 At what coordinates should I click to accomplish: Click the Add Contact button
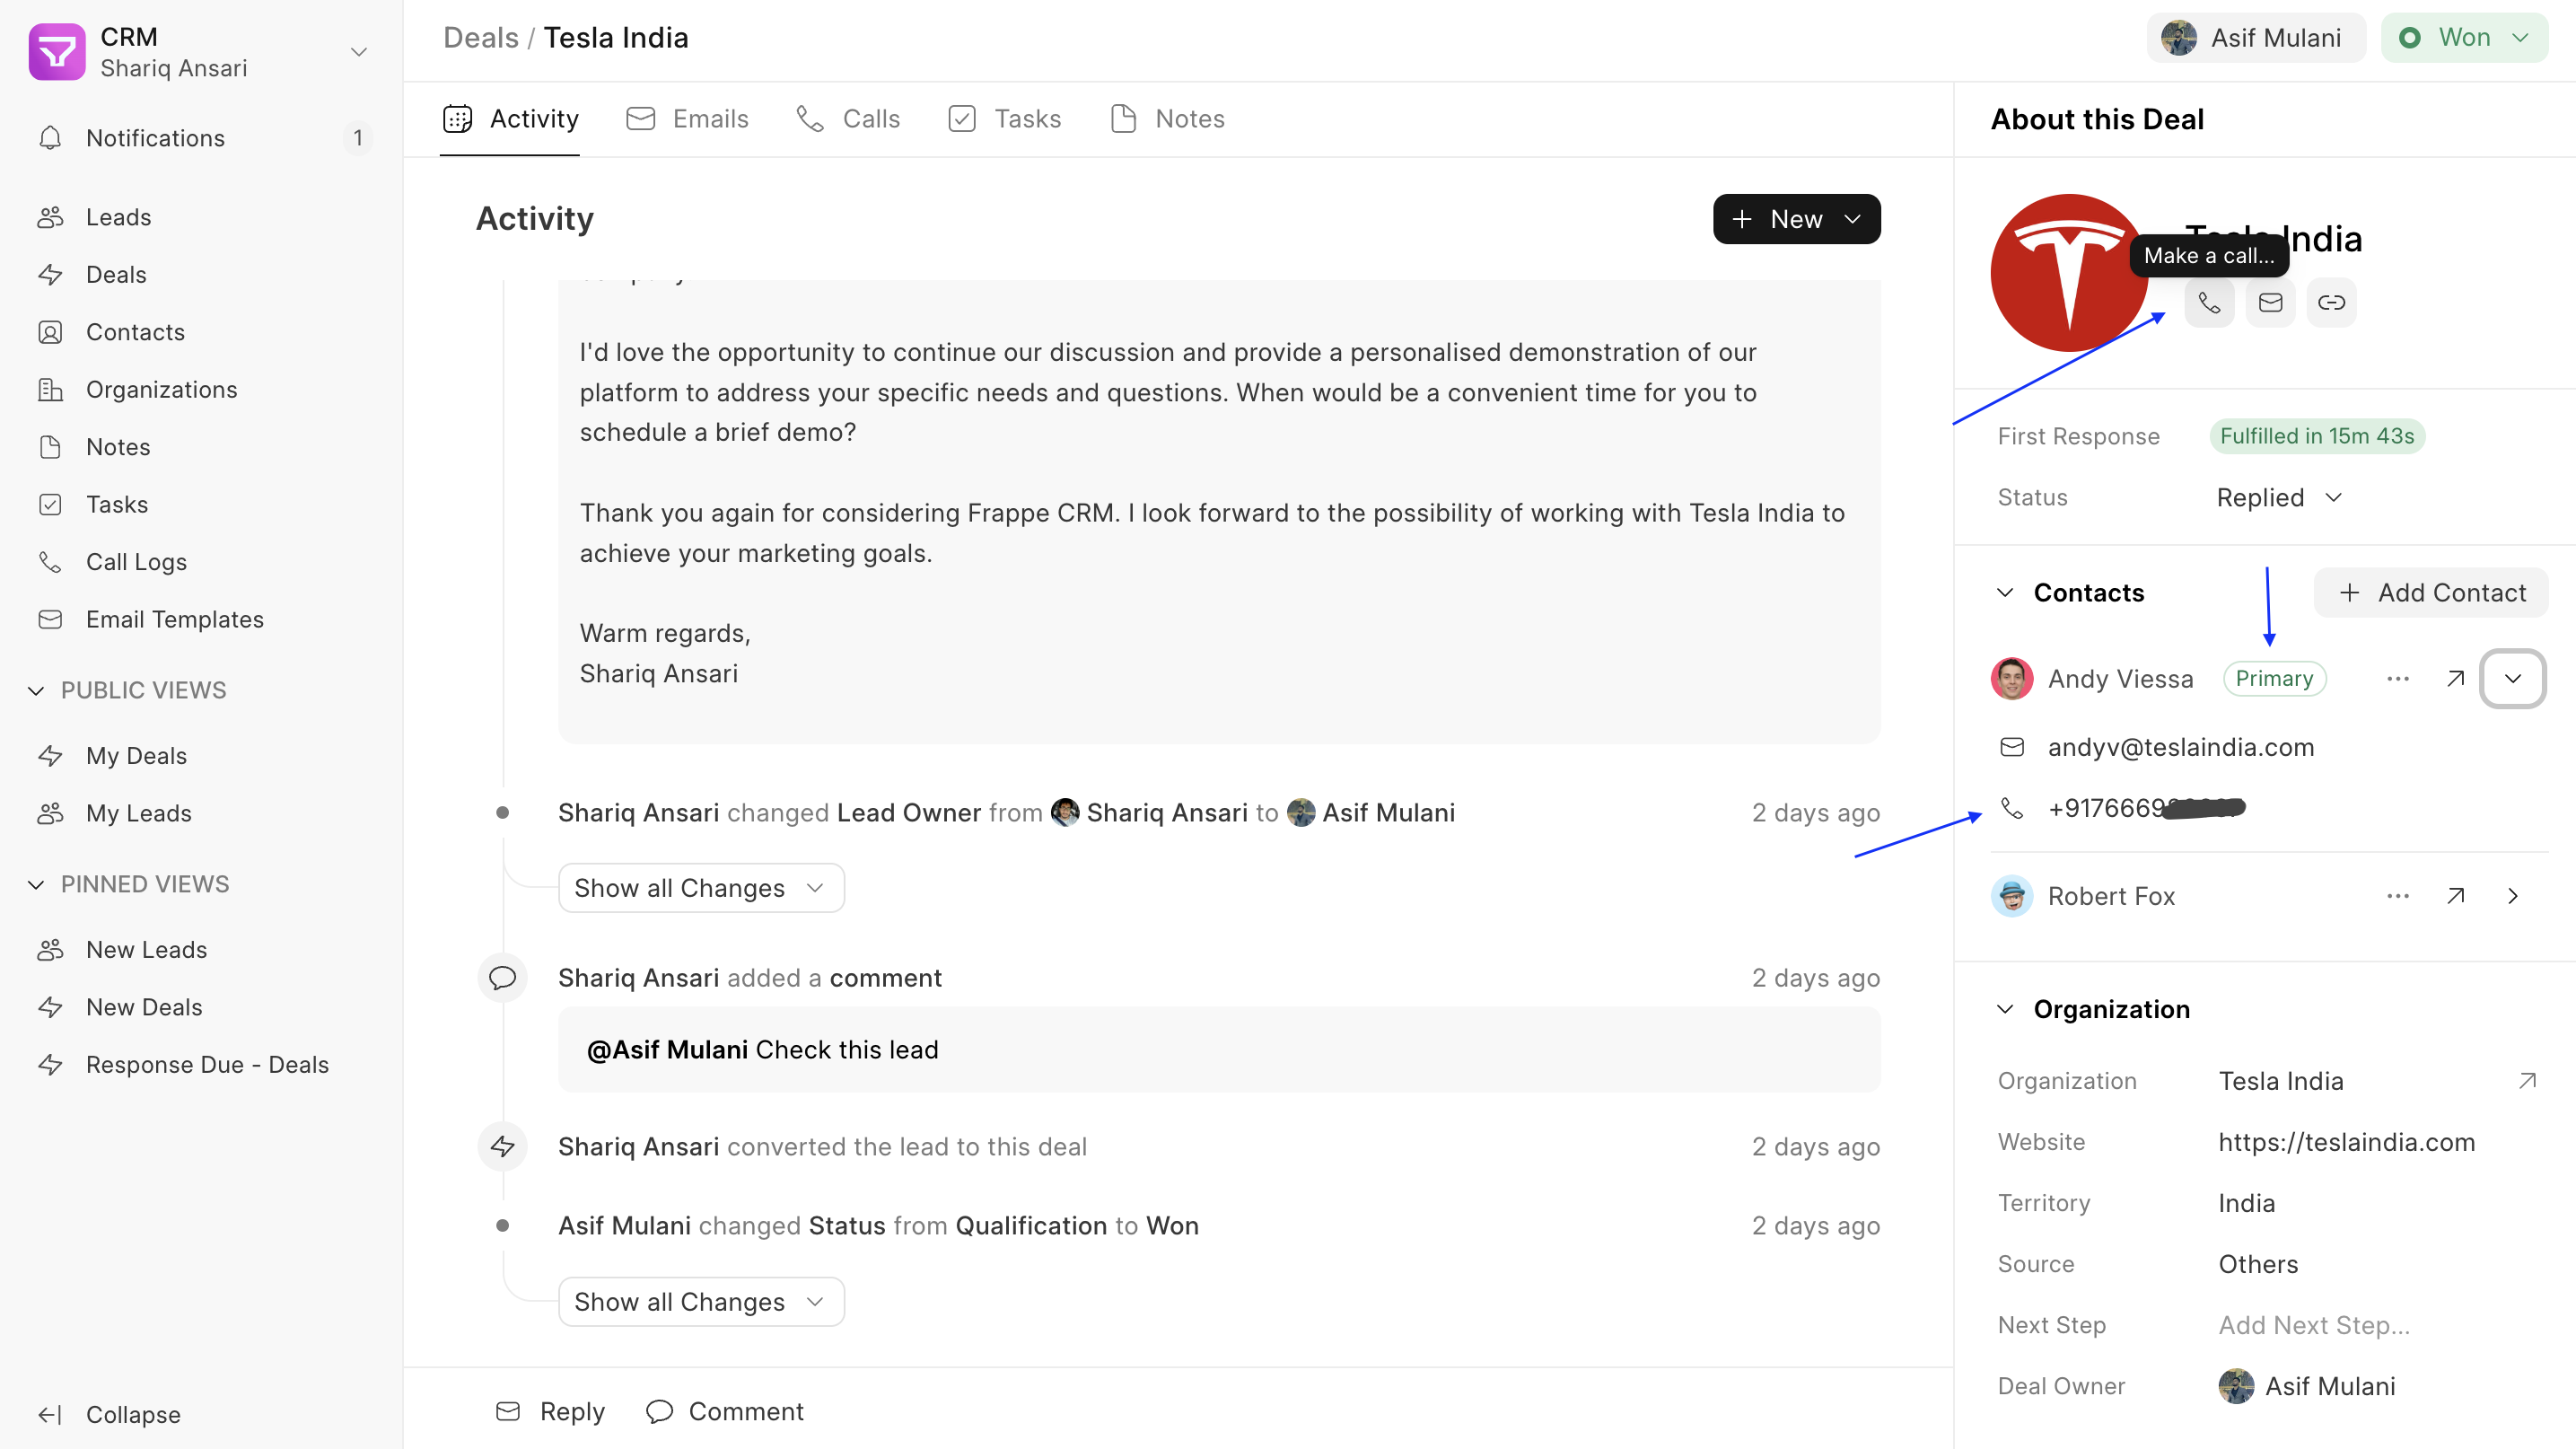pyautogui.click(x=2431, y=592)
